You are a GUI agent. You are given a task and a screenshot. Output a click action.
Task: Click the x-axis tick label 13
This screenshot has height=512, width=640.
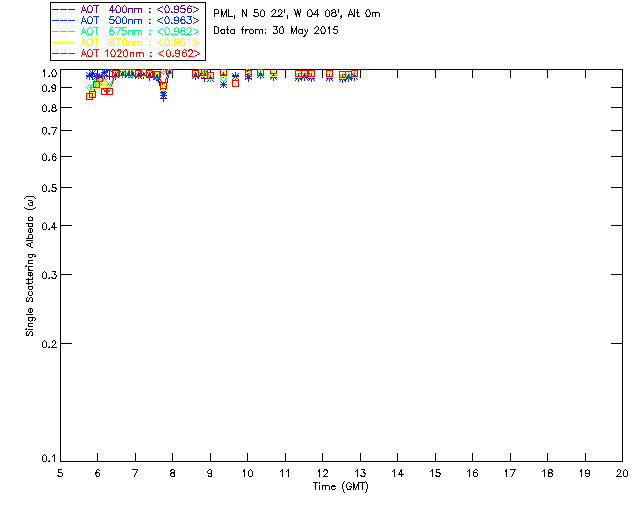click(360, 473)
